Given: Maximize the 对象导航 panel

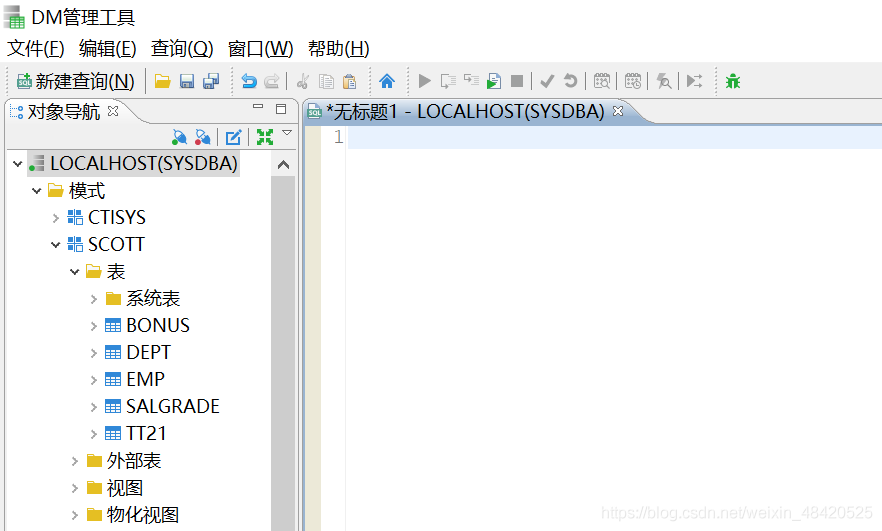Looking at the screenshot, I should (281, 109).
